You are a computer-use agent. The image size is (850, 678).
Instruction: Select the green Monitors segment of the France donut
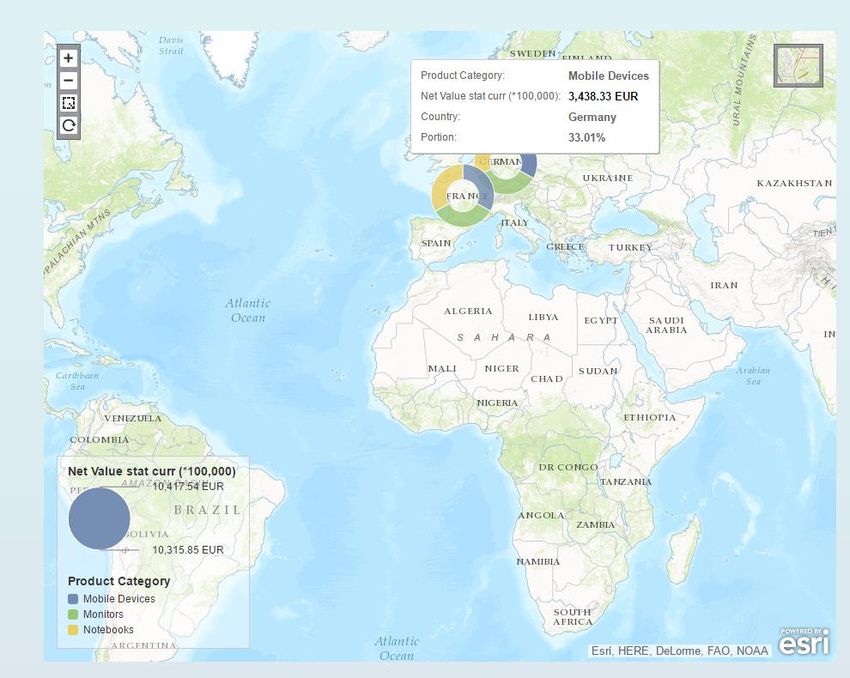coord(462,218)
